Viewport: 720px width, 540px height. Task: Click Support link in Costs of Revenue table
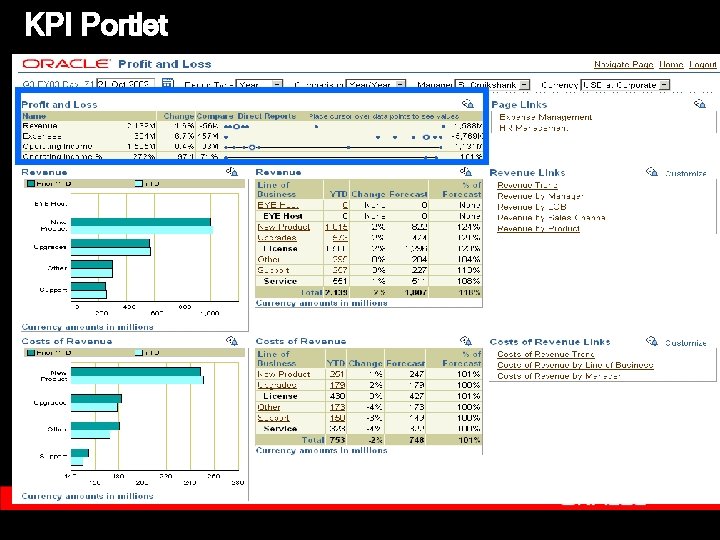[x=273, y=418]
